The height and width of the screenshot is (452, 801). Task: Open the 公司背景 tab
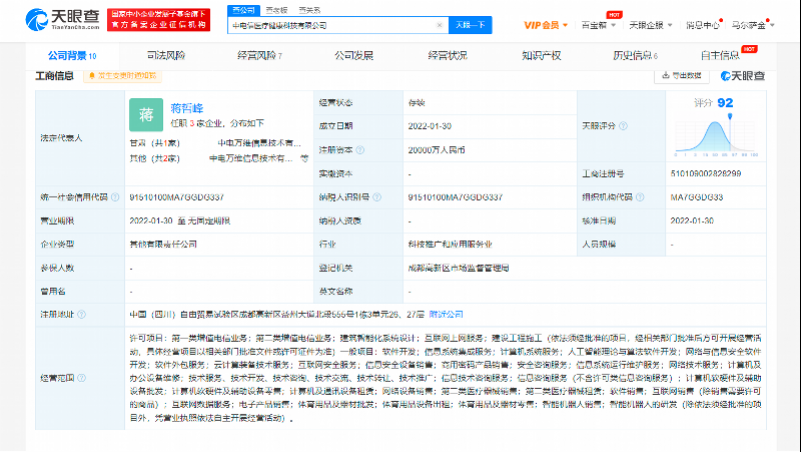(72, 56)
